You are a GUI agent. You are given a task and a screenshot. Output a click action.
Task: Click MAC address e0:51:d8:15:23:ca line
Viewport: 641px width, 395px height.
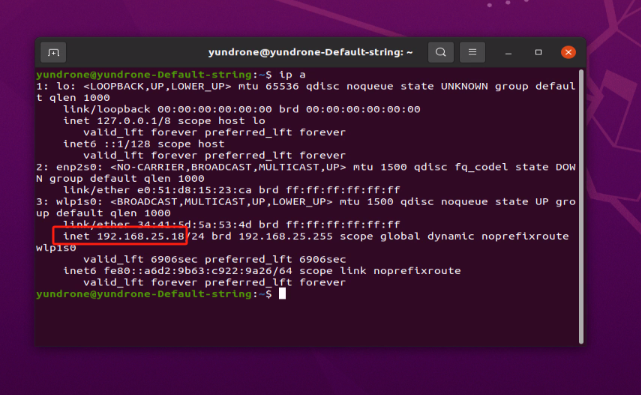(231, 190)
